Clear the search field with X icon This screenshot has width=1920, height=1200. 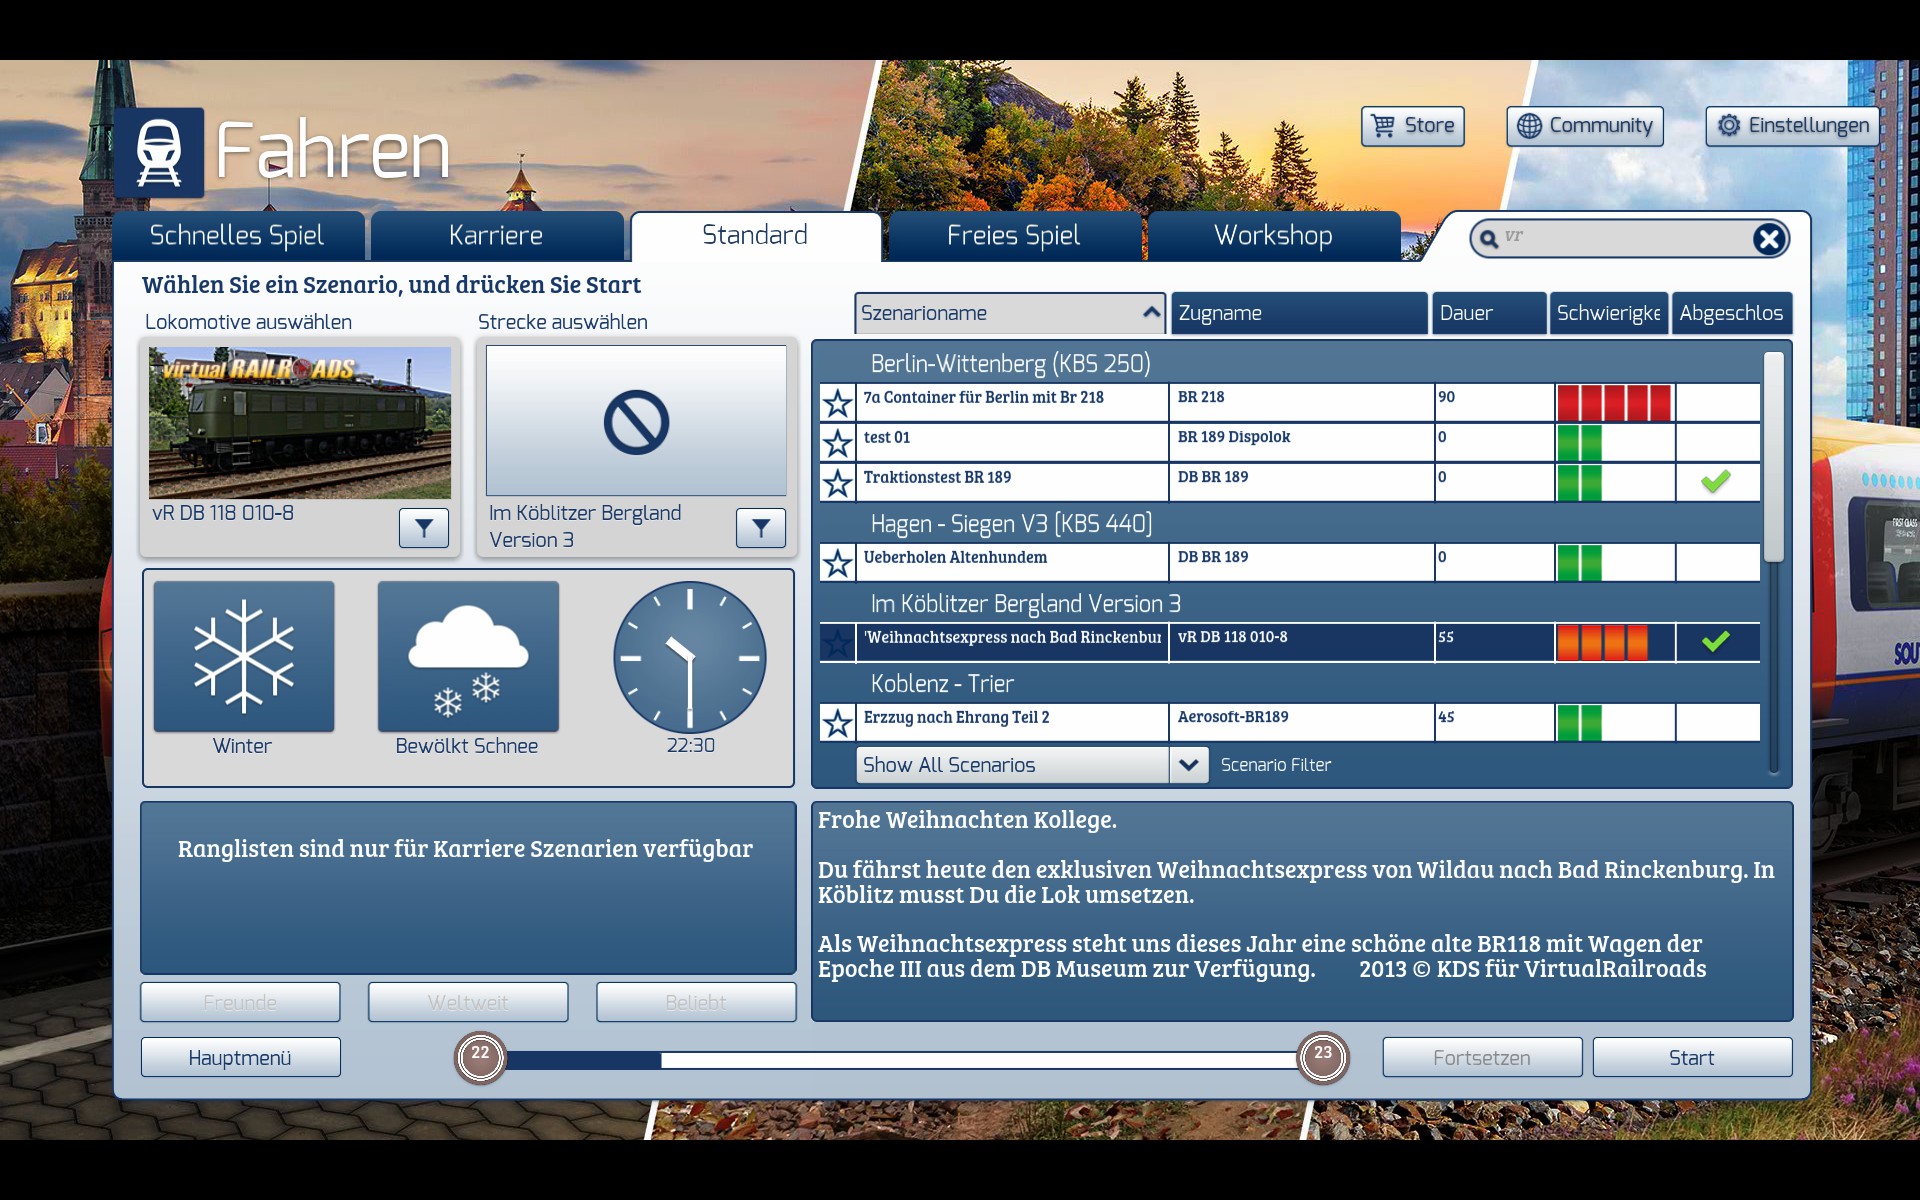[1768, 239]
